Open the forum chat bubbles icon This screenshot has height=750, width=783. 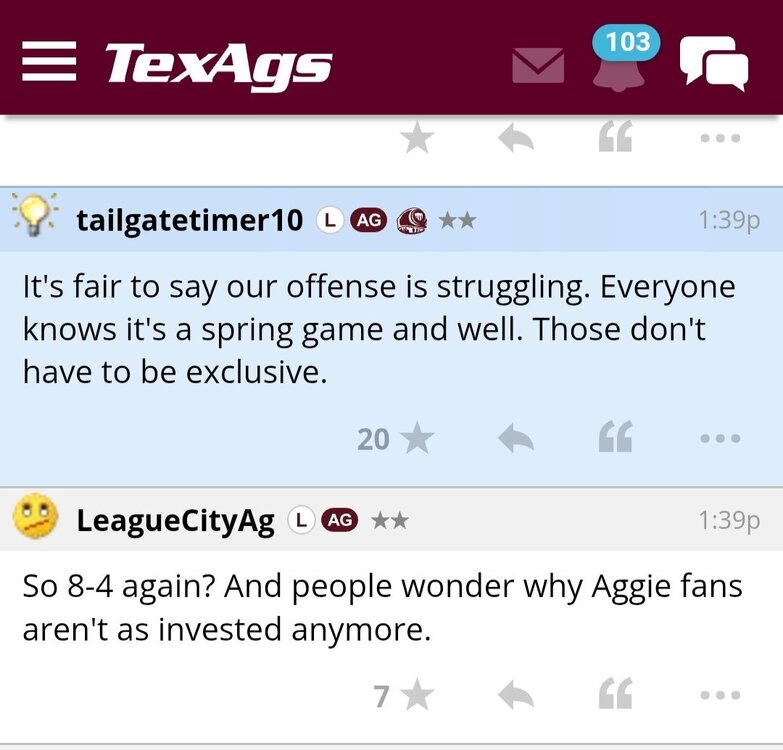coord(713,63)
